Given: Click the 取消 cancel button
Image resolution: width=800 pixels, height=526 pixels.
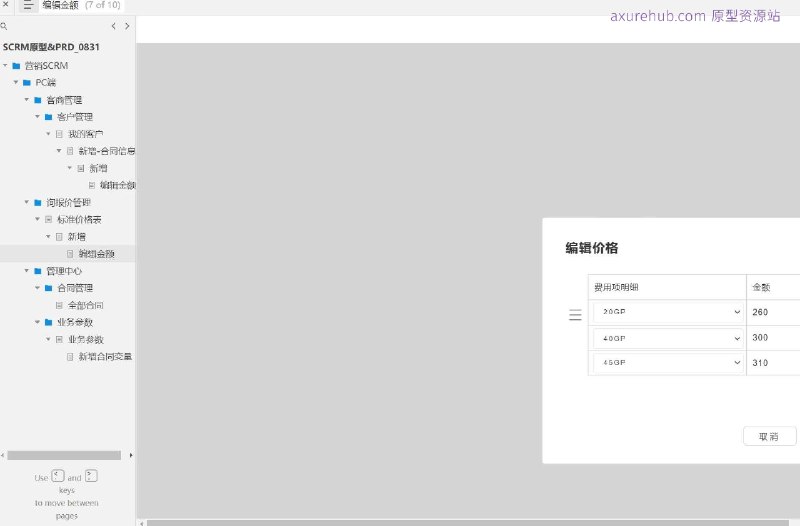Looking at the screenshot, I should [769, 436].
